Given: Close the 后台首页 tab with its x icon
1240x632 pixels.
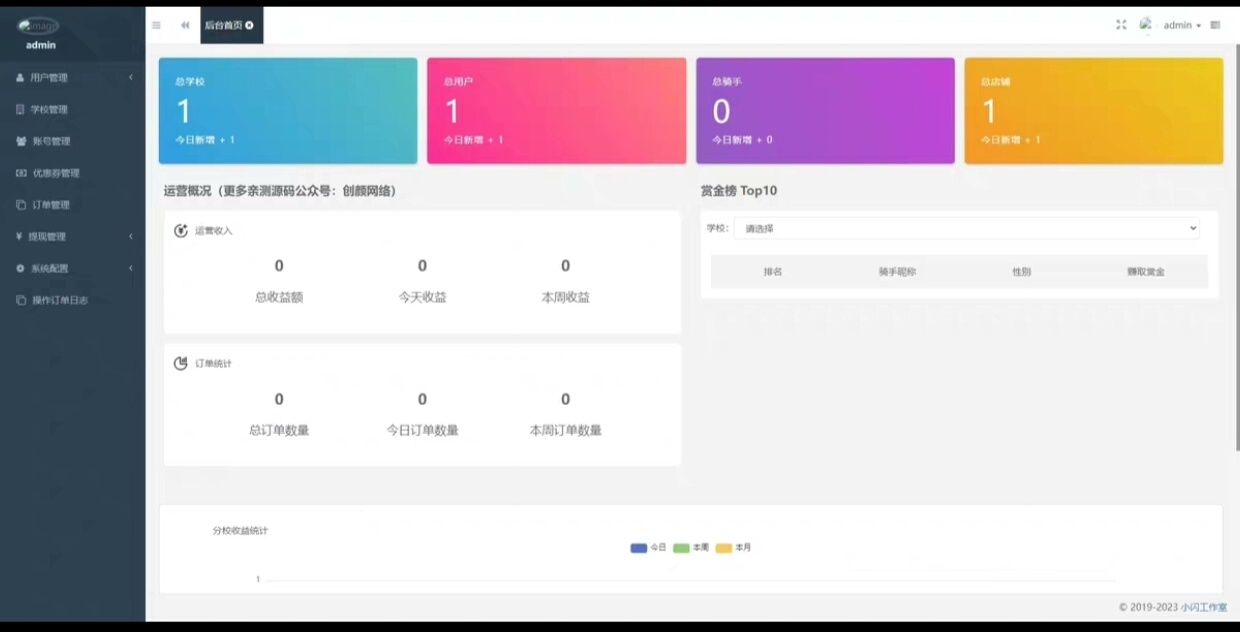Looking at the screenshot, I should click(x=249, y=25).
